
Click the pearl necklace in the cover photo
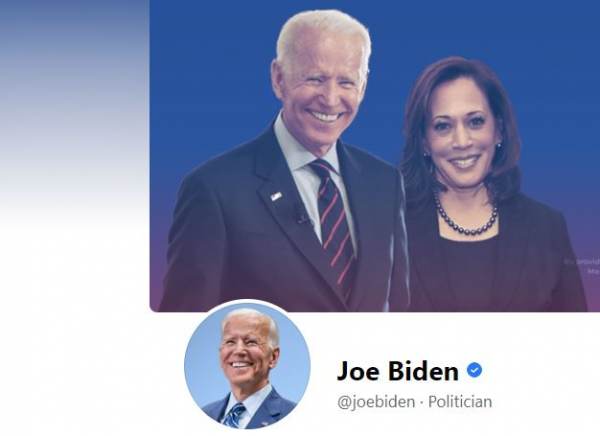coord(466,216)
